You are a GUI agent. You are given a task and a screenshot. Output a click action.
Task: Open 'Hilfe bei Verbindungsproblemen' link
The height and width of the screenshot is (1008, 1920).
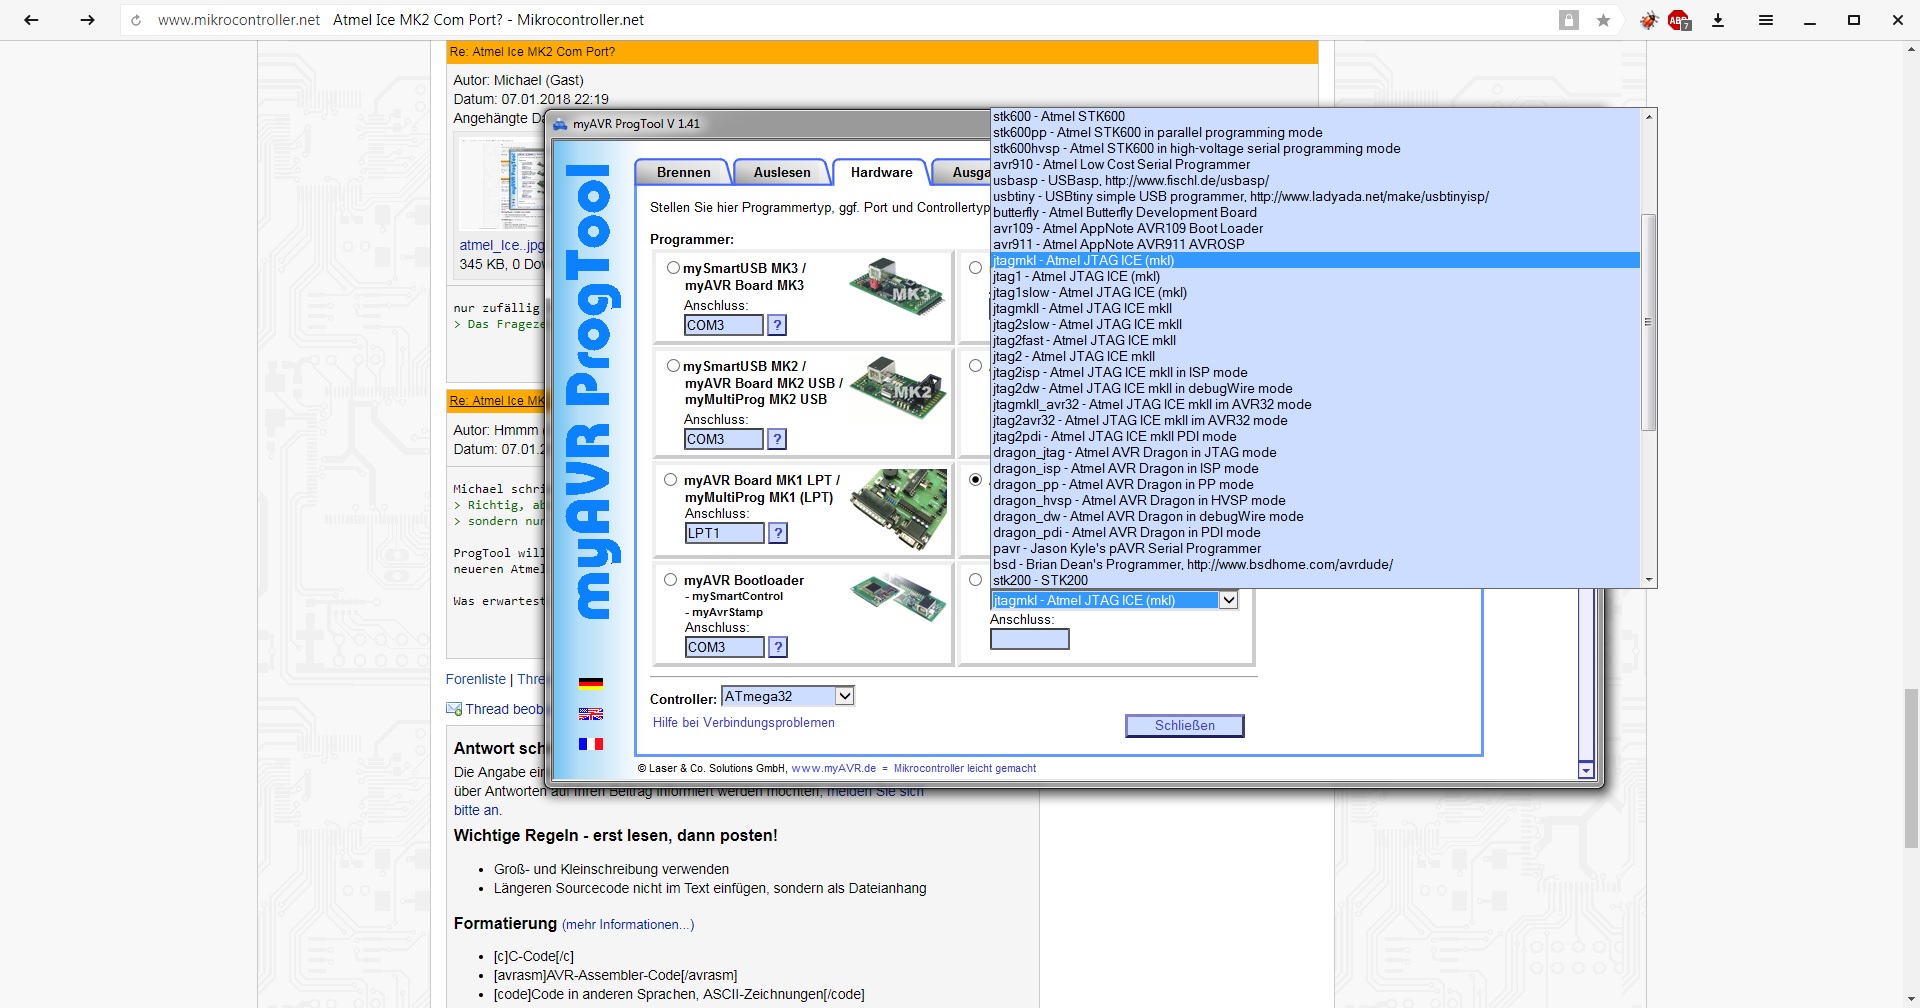743,723
